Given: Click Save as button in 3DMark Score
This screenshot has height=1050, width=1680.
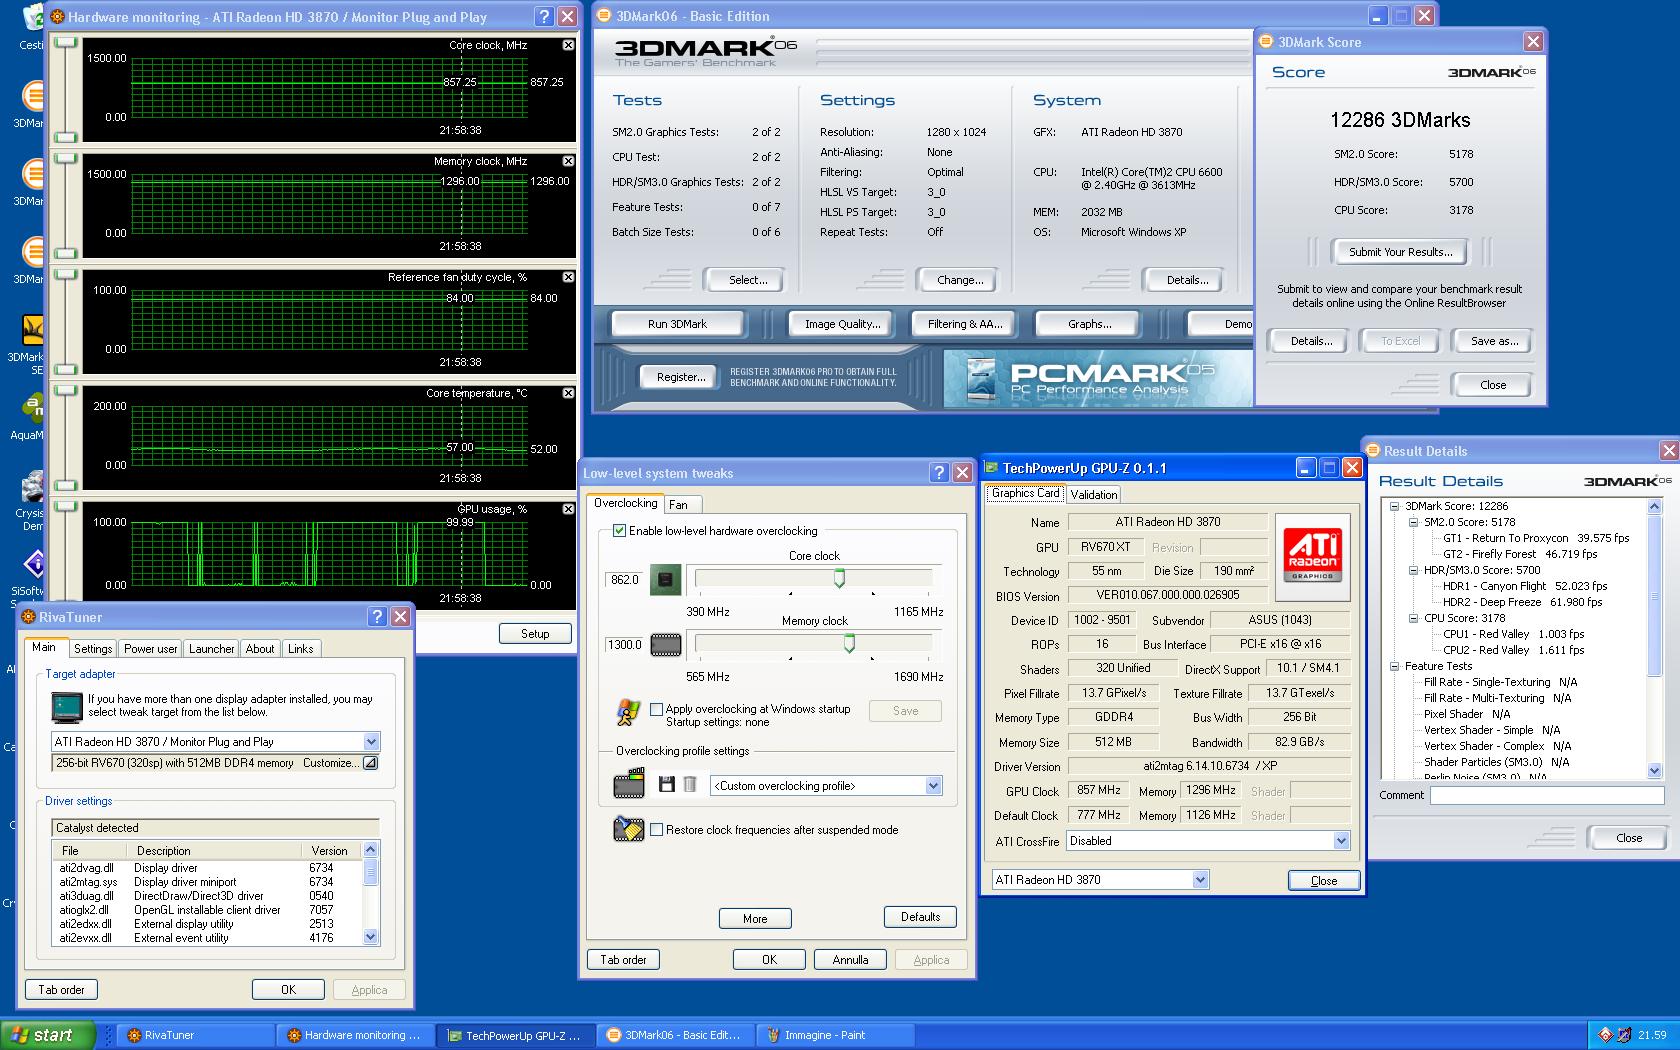Looking at the screenshot, I should pyautogui.click(x=1494, y=341).
